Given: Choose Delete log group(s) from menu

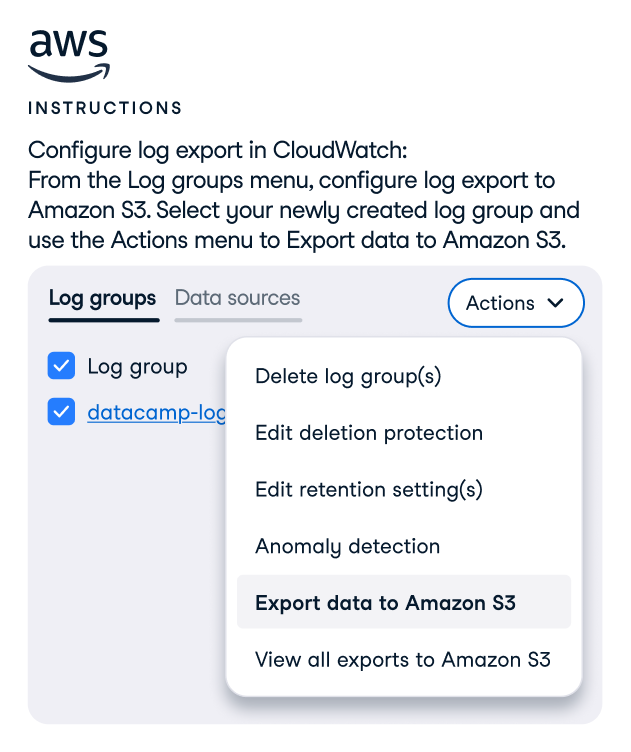Looking at the screenshot, I should pyautogui.click(x=348, y=376).
